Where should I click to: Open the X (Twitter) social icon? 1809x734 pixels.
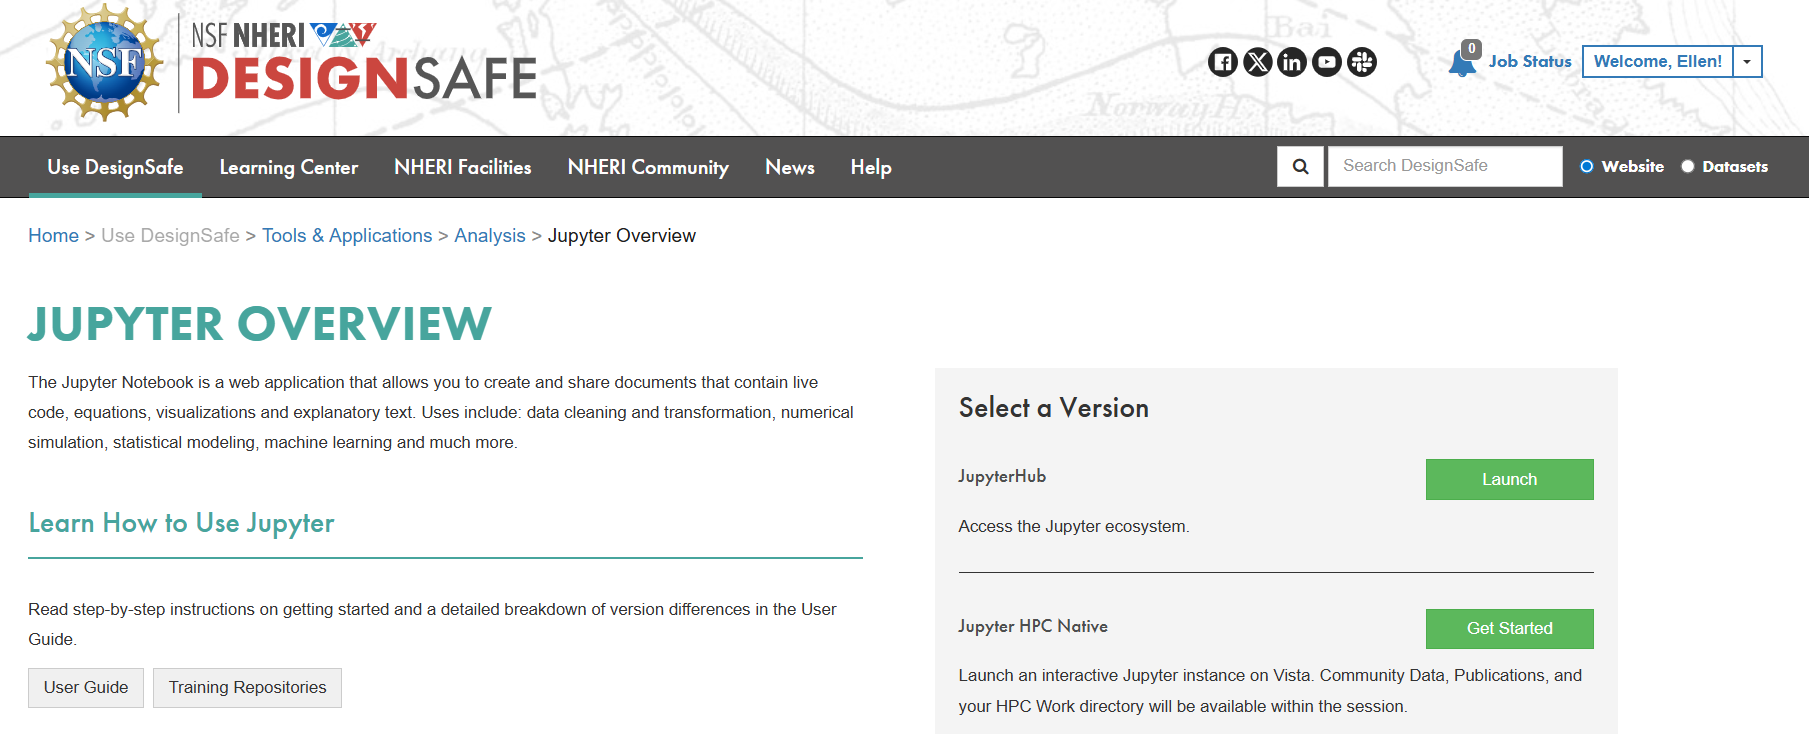1258,62
